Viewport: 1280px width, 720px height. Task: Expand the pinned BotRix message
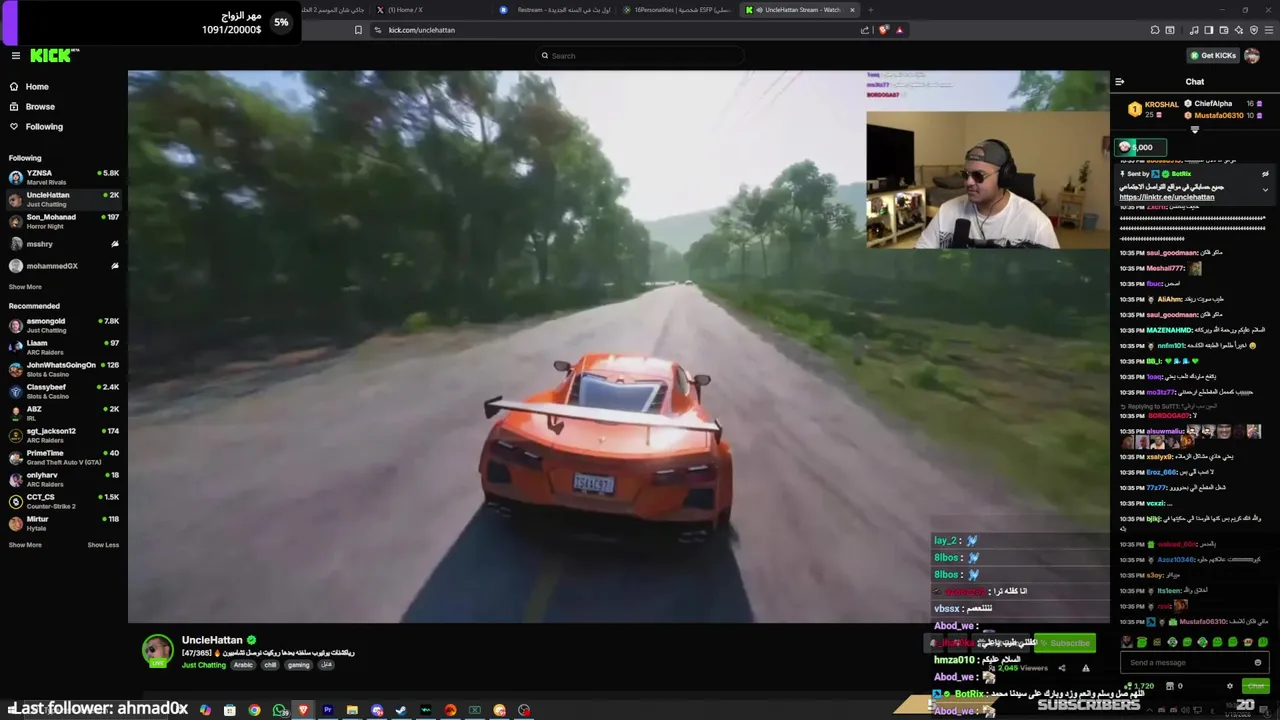pyautogui.click(x=1265, y=188)
